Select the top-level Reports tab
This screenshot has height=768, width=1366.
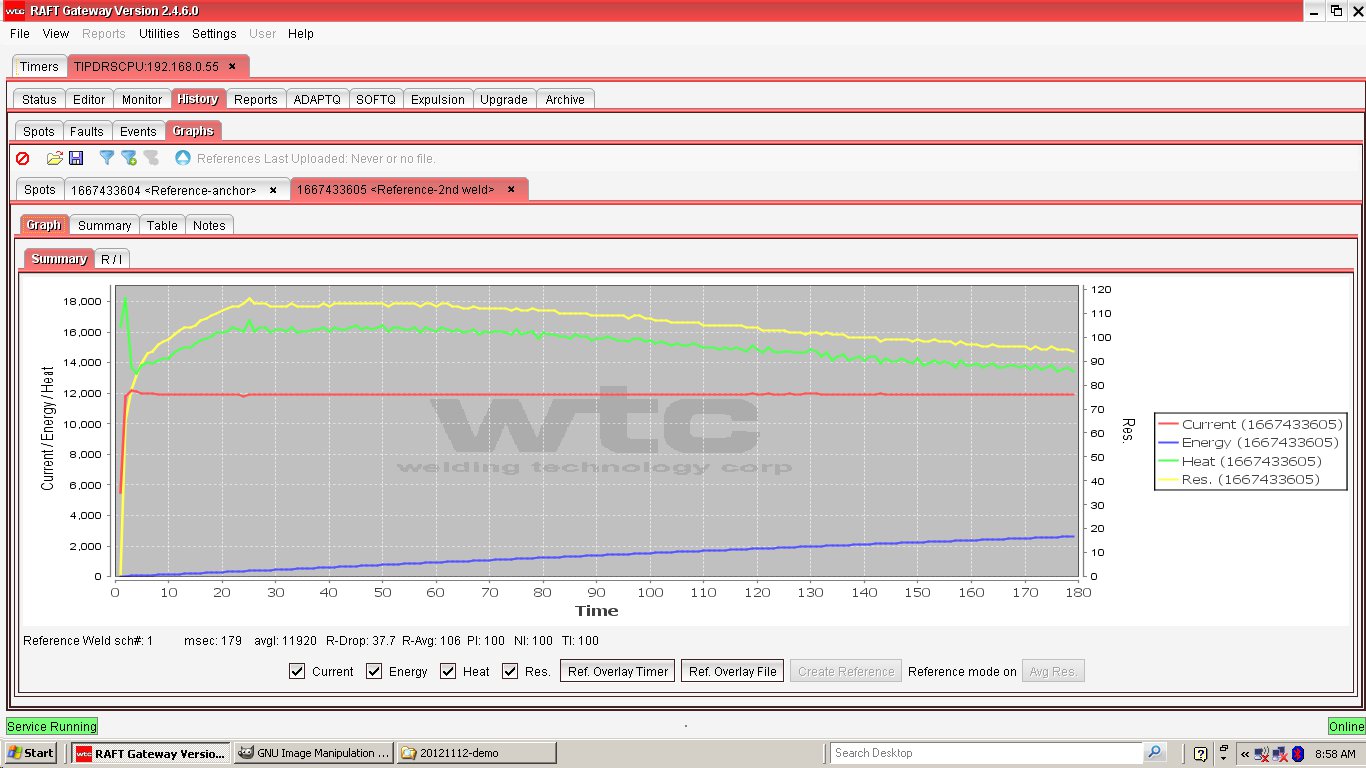(256, 99)
